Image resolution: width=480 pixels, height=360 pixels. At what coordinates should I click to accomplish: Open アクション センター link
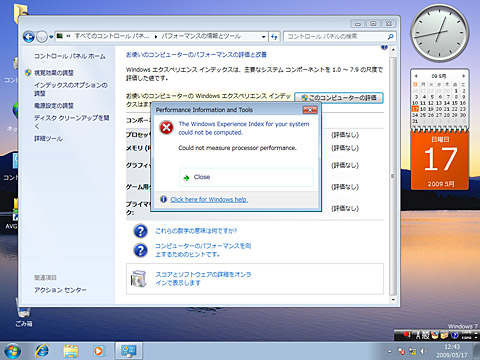click(60, 290)
